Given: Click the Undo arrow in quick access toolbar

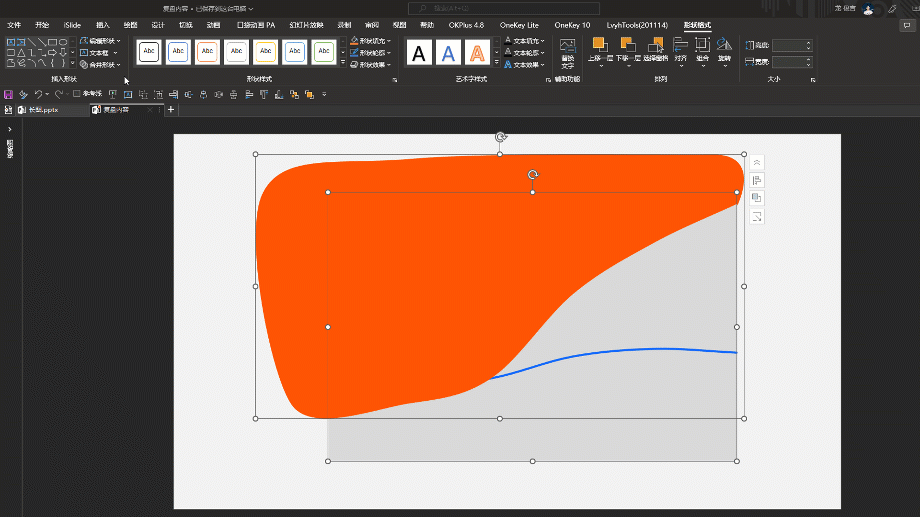Looking at the screenshot, I should point(38,94).
